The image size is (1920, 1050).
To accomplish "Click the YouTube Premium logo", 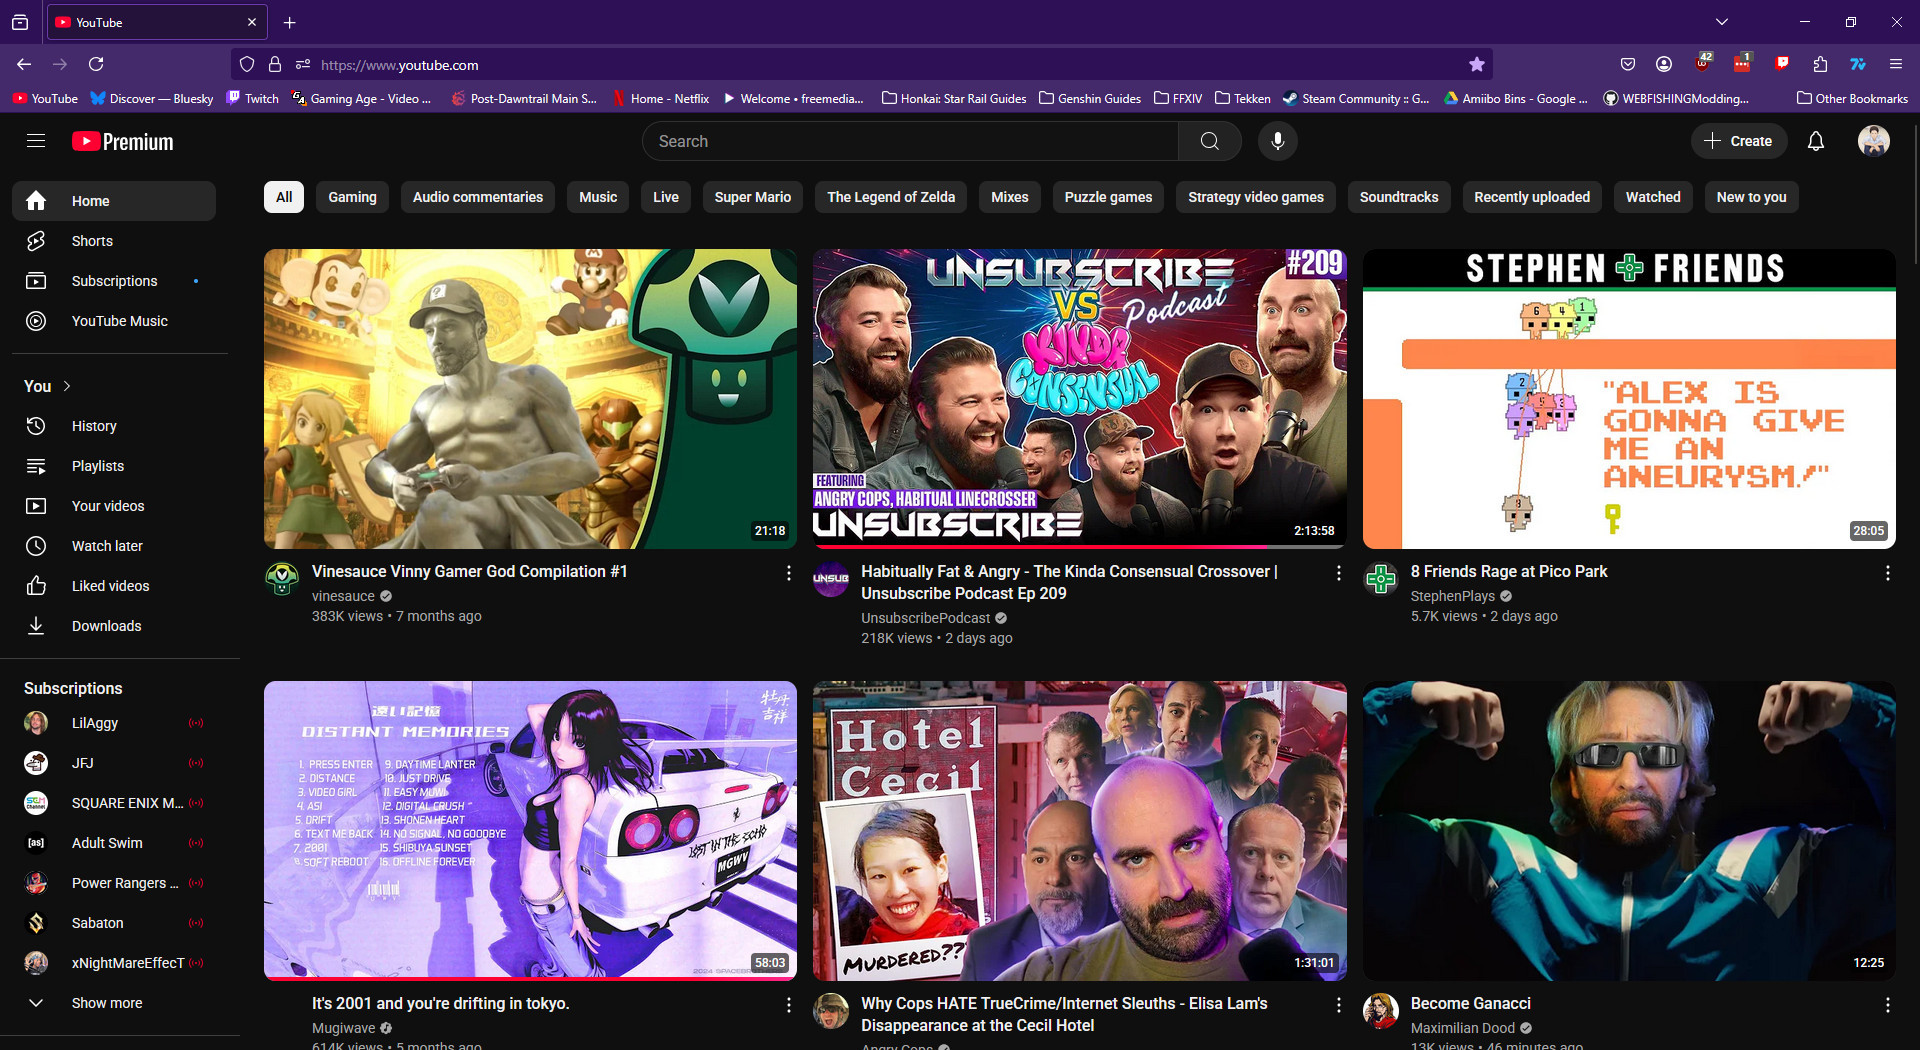I will coord(123,142).
